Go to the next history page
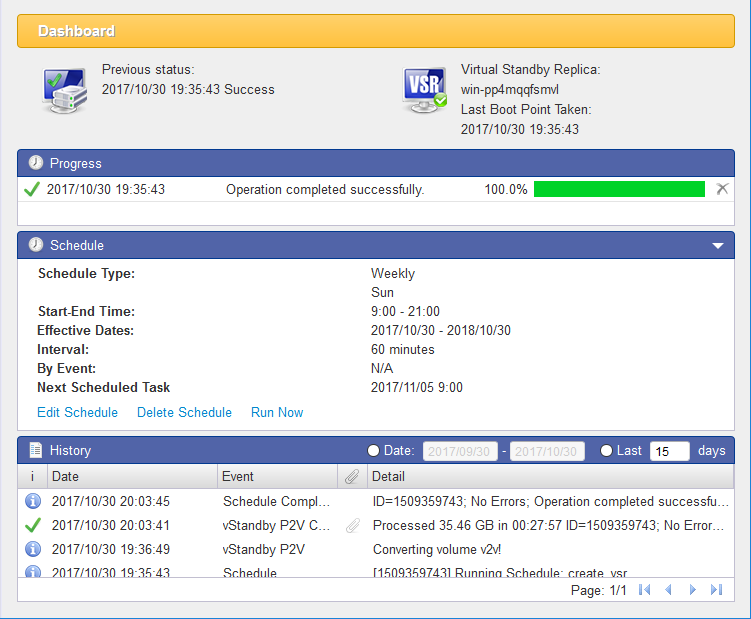This screenshot has width=751, height=619. click(x=692, y=590)
